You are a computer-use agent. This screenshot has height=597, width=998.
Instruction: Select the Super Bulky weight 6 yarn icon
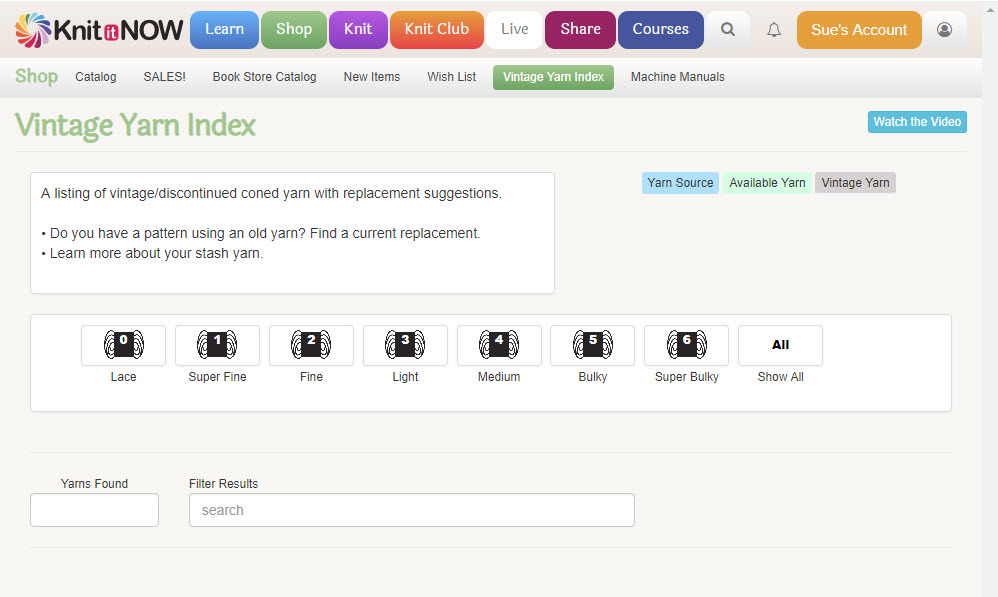click(x=687, y=345)
